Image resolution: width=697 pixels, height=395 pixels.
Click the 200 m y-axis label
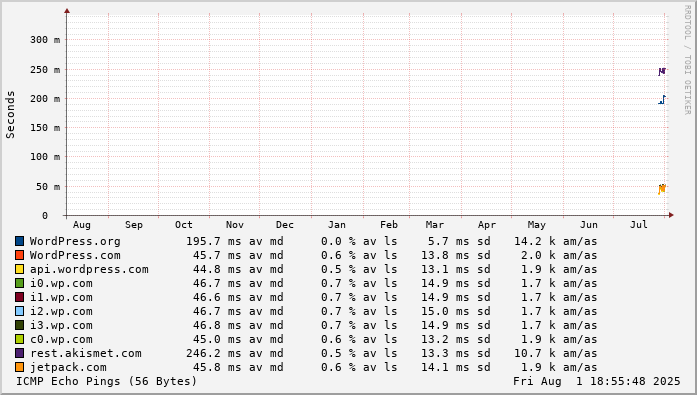tap(45, 99)
